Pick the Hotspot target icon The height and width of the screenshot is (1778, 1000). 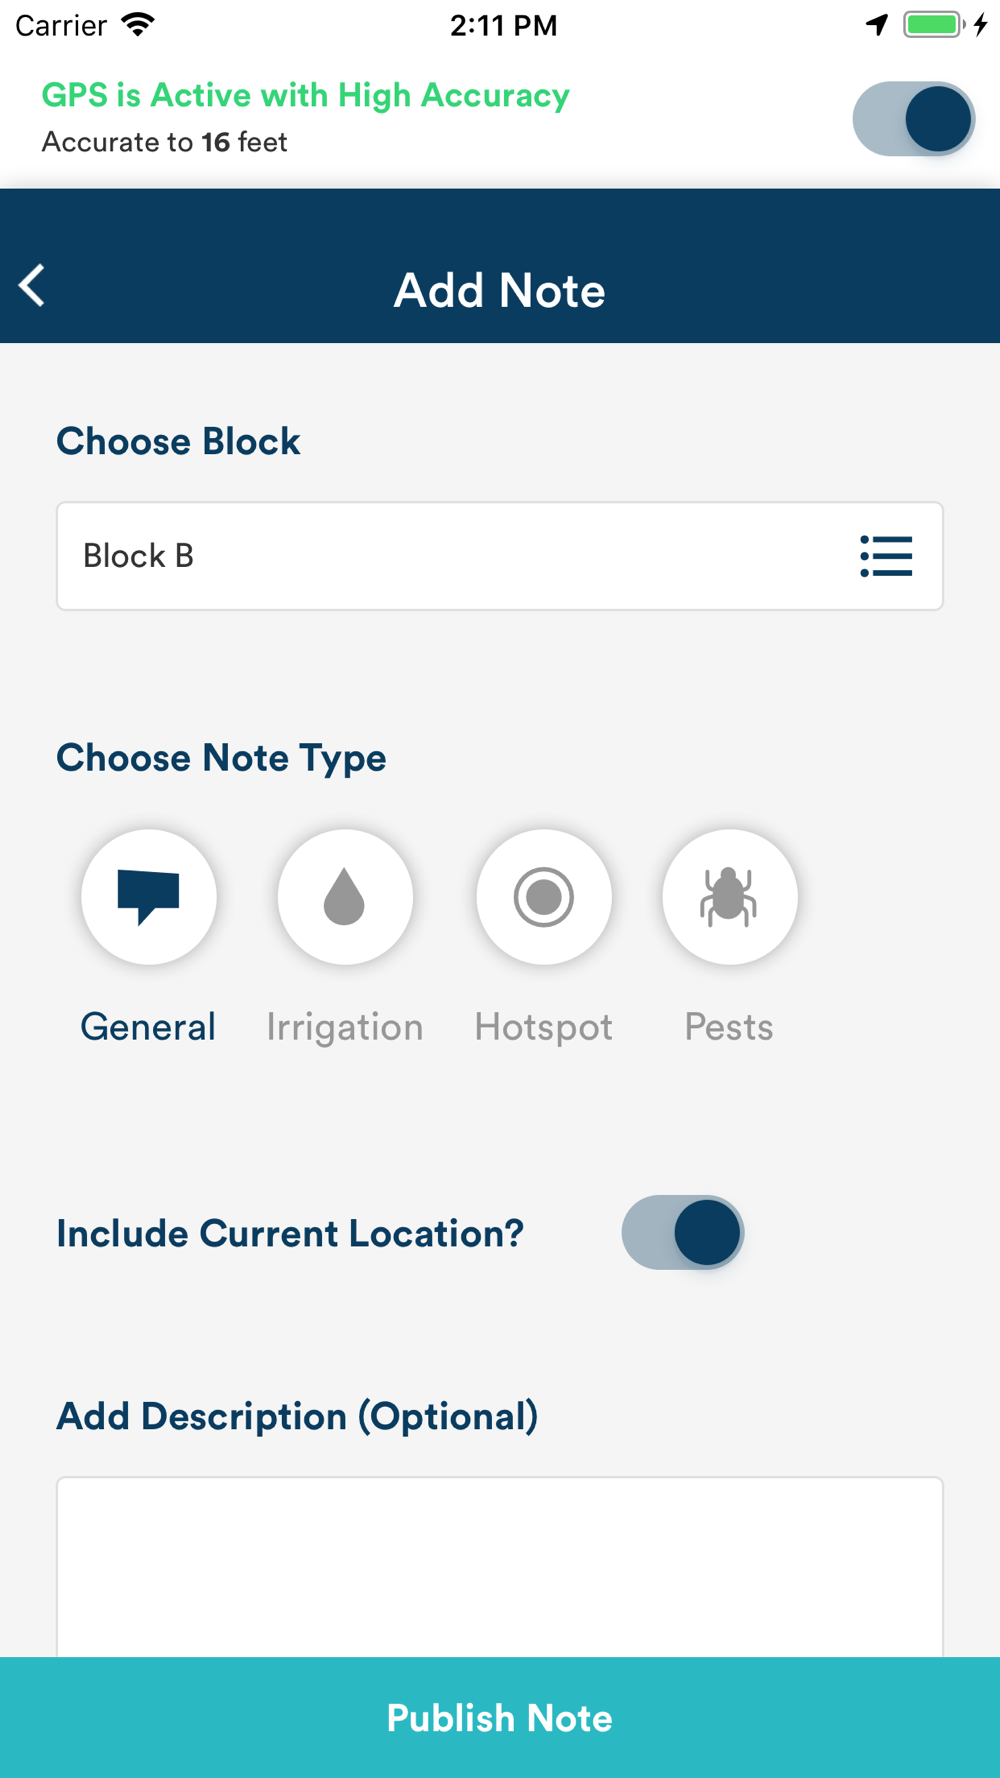(x=544, y=897)
